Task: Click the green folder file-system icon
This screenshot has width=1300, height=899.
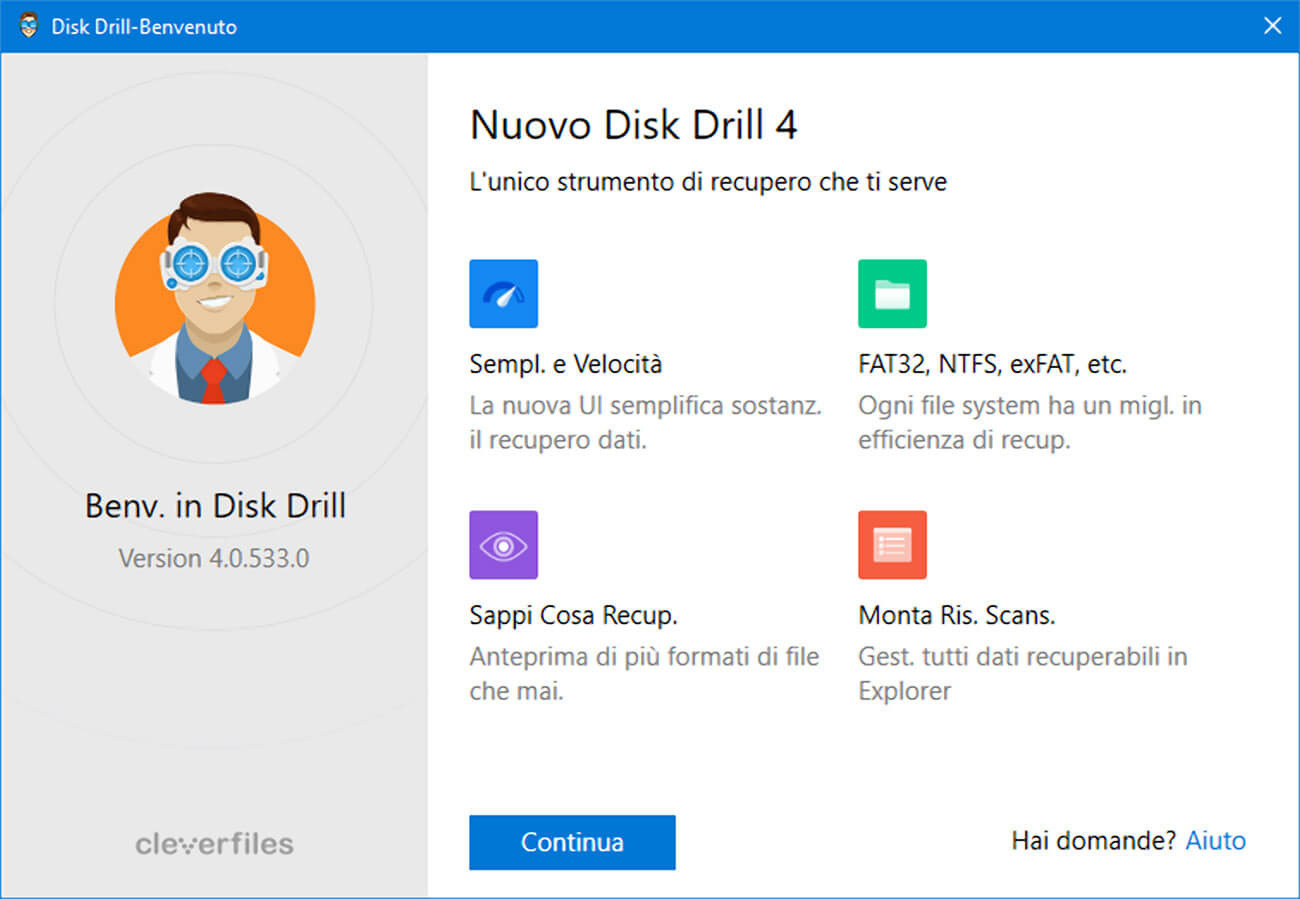Action: (x=892, y=294)
